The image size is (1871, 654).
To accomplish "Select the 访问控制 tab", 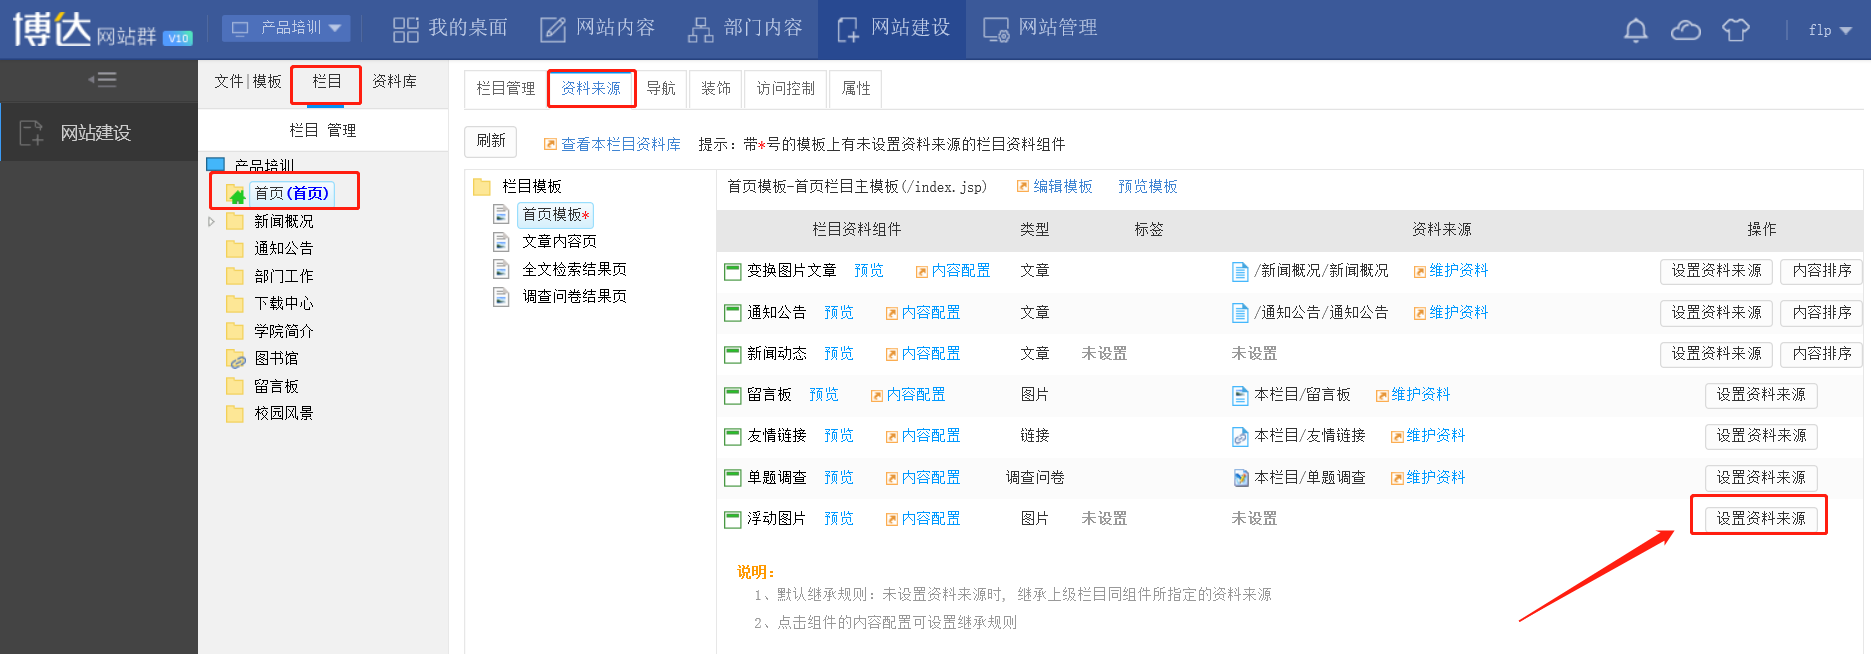I will pos(785,89).
